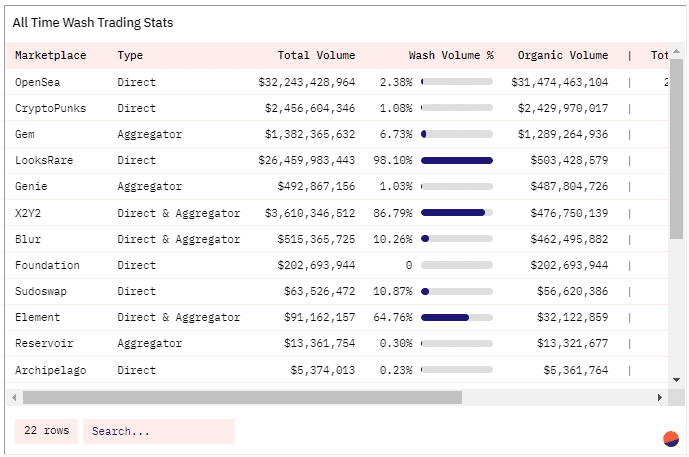Click All Time Wash Trading Stats title
This screenshot has width=689, height=457.
pos(93,22)
